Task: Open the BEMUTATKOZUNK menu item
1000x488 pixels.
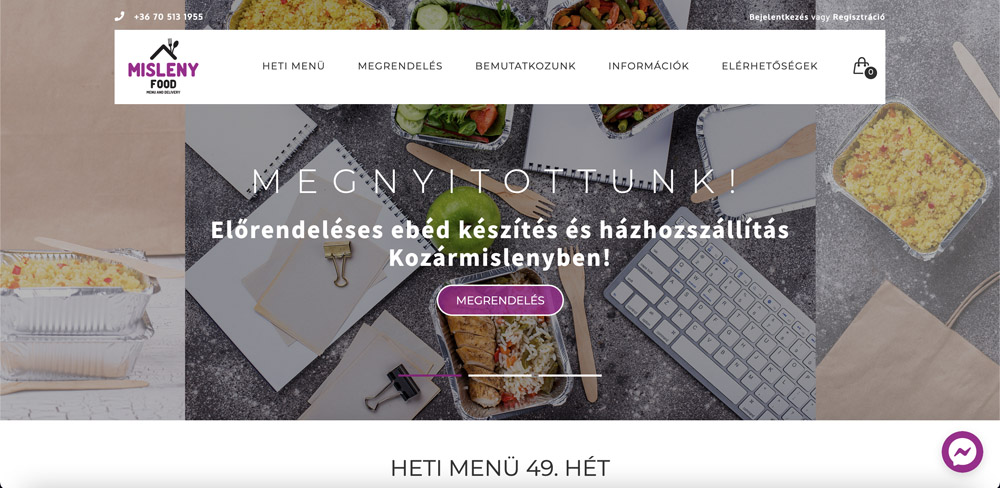Action: (526, 66)
